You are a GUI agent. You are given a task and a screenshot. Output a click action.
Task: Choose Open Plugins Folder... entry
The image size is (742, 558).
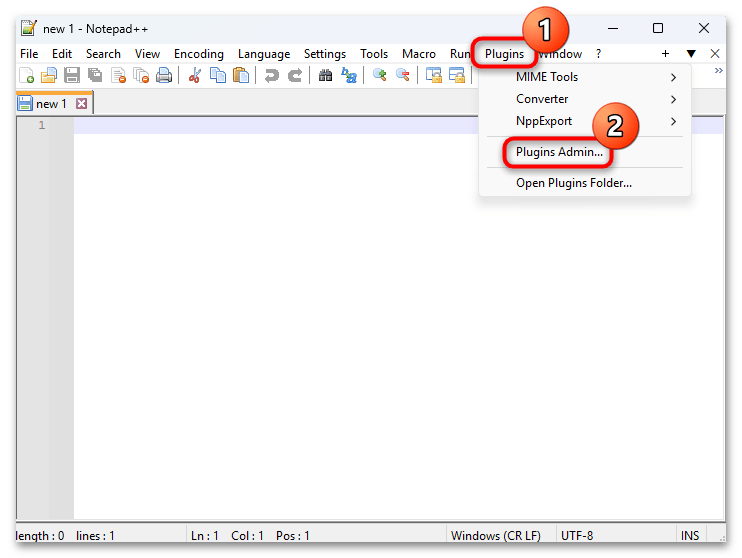(x=585, y=183)
